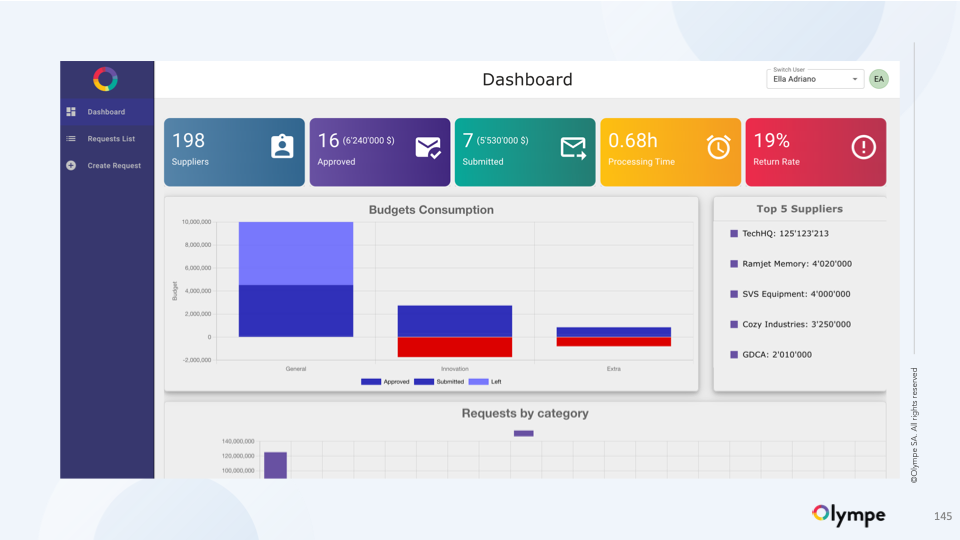
Task: Click the Create Request plus icon
Action: [x=71, y=165]
